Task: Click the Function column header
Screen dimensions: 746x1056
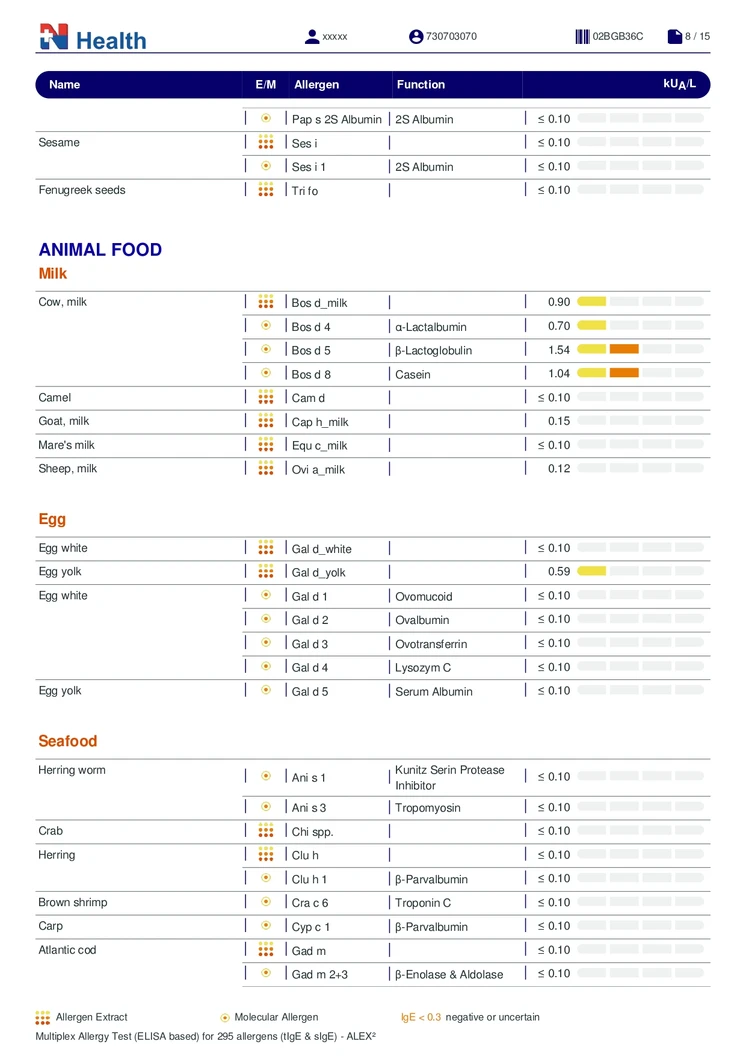Action: [x=421, y=85]
